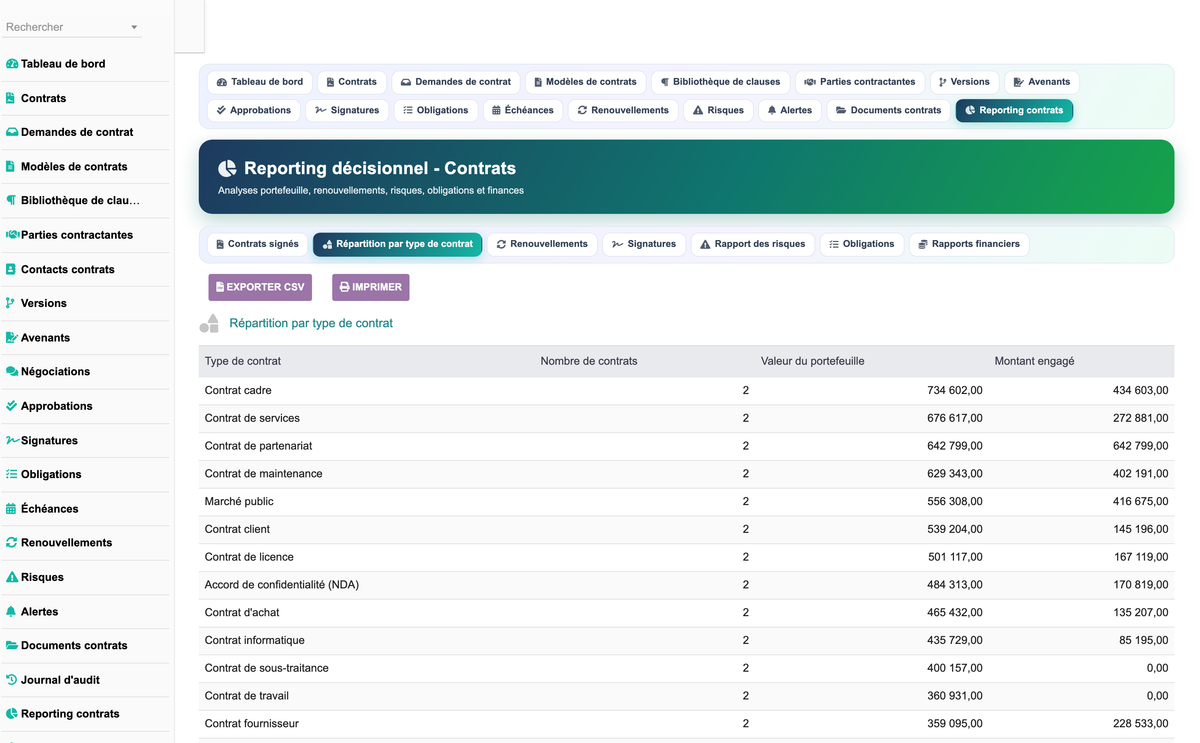
Task: Click the pie chart icon in Reporting décisionnel banner
Action: pos(228,168)
